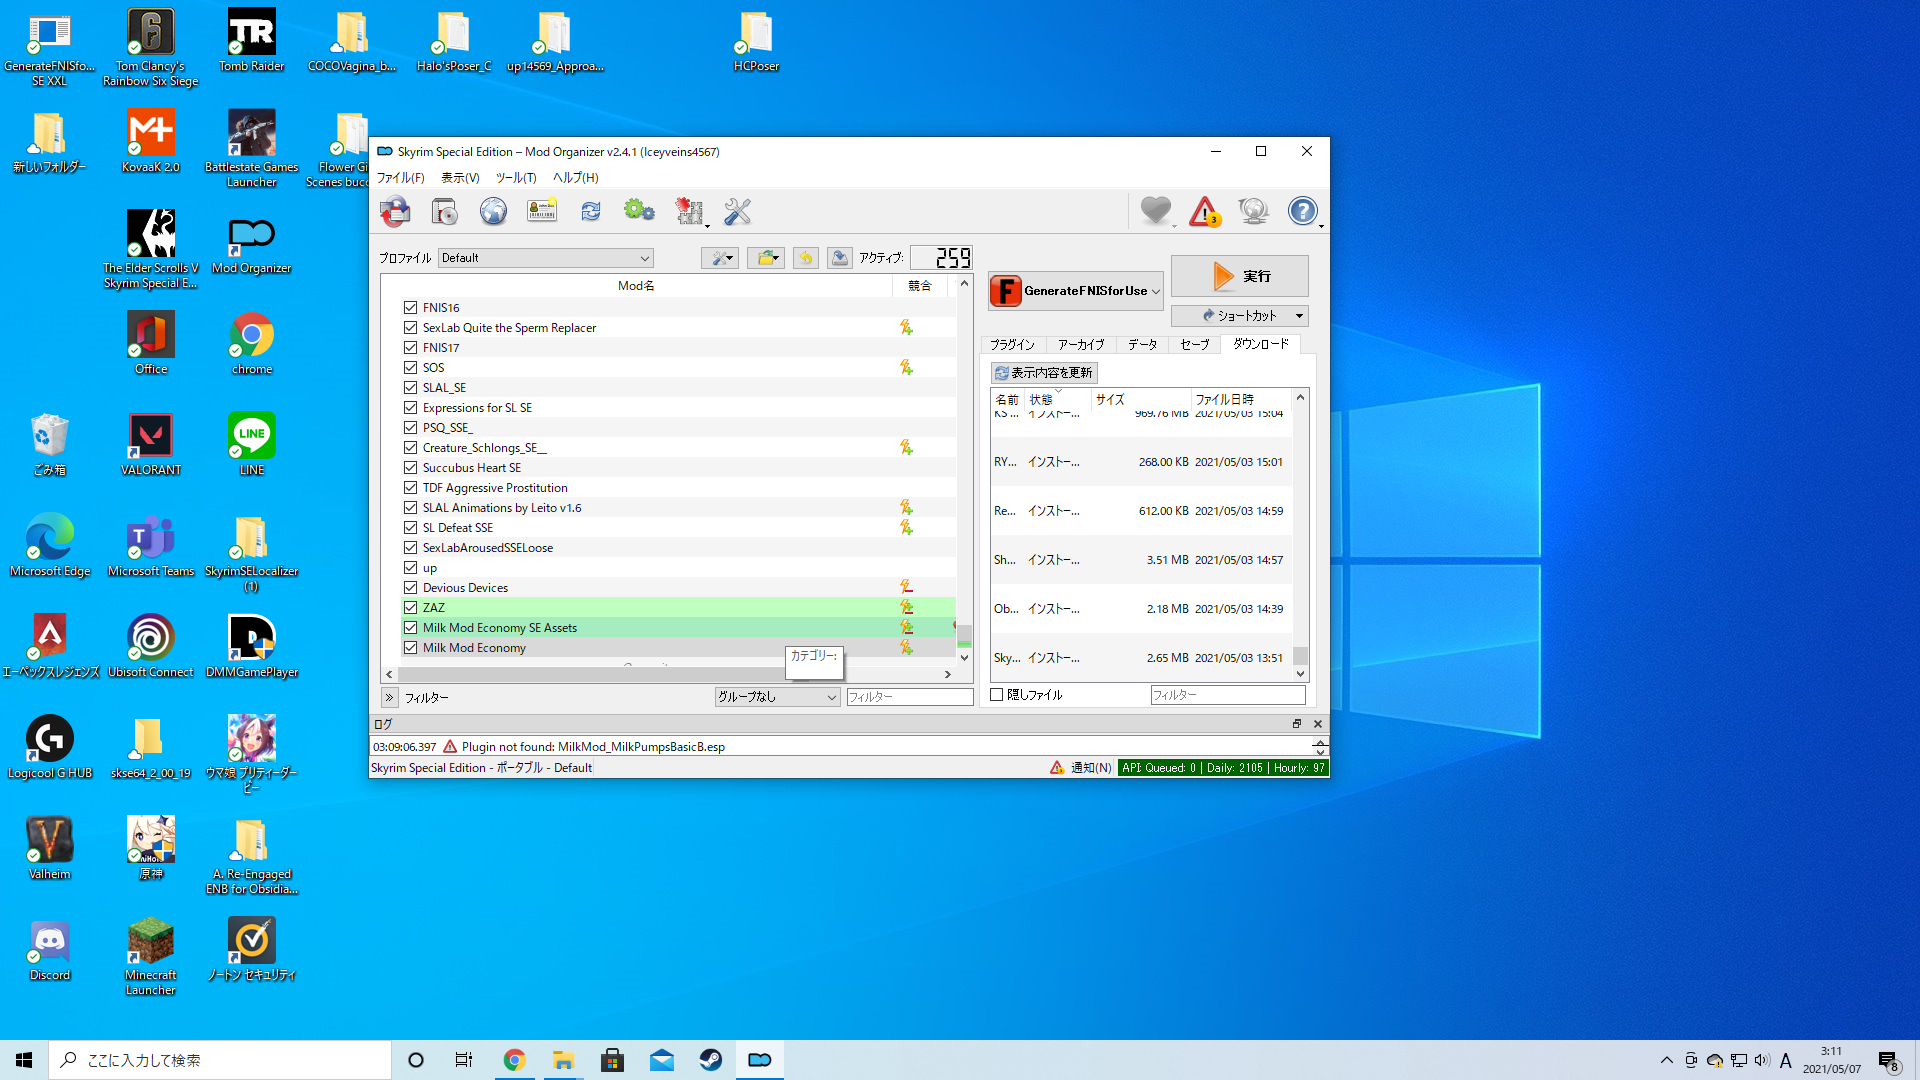1920x1080 pixels.
Task: Open the problems warning triangle icon
Action: click(1205, 211)
